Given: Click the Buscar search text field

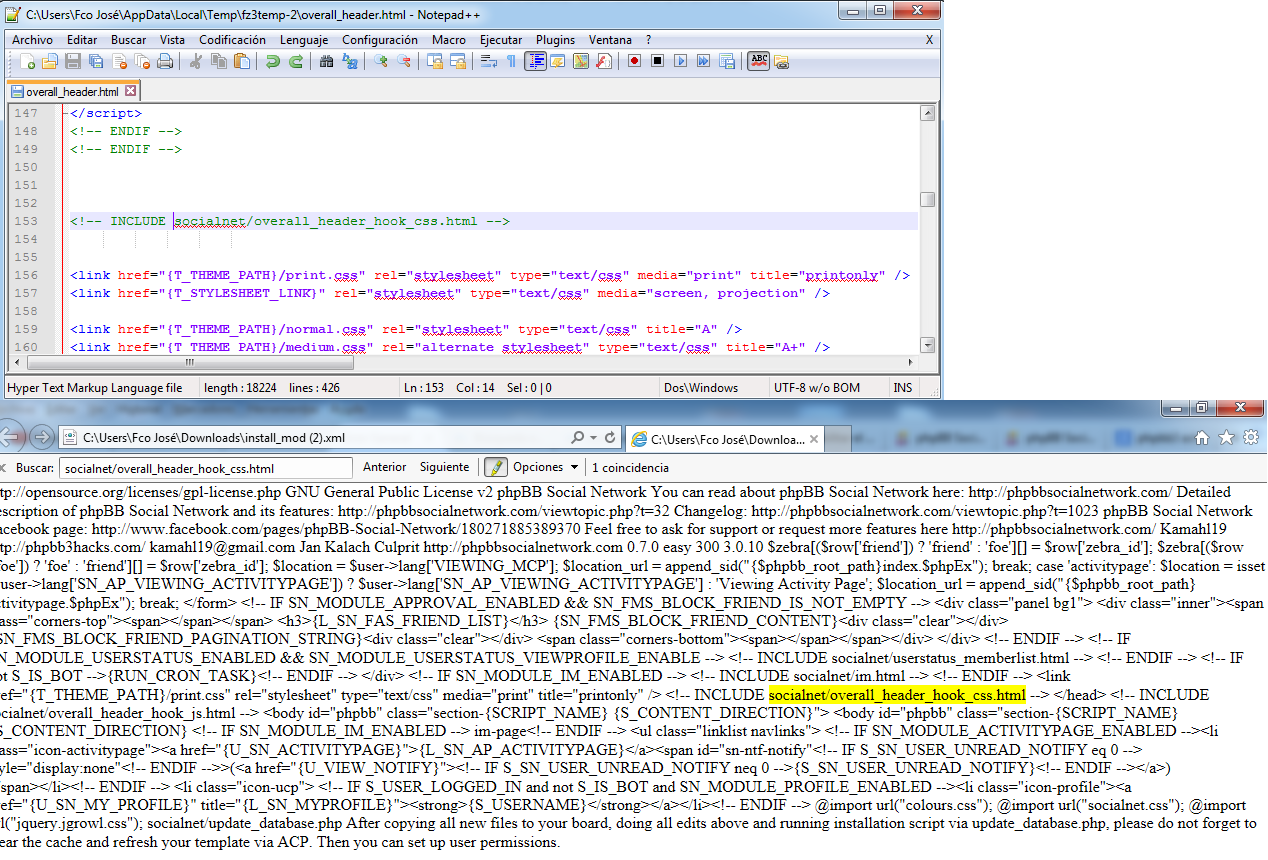Looking at the screenshot, I should (x=205, y=468).
